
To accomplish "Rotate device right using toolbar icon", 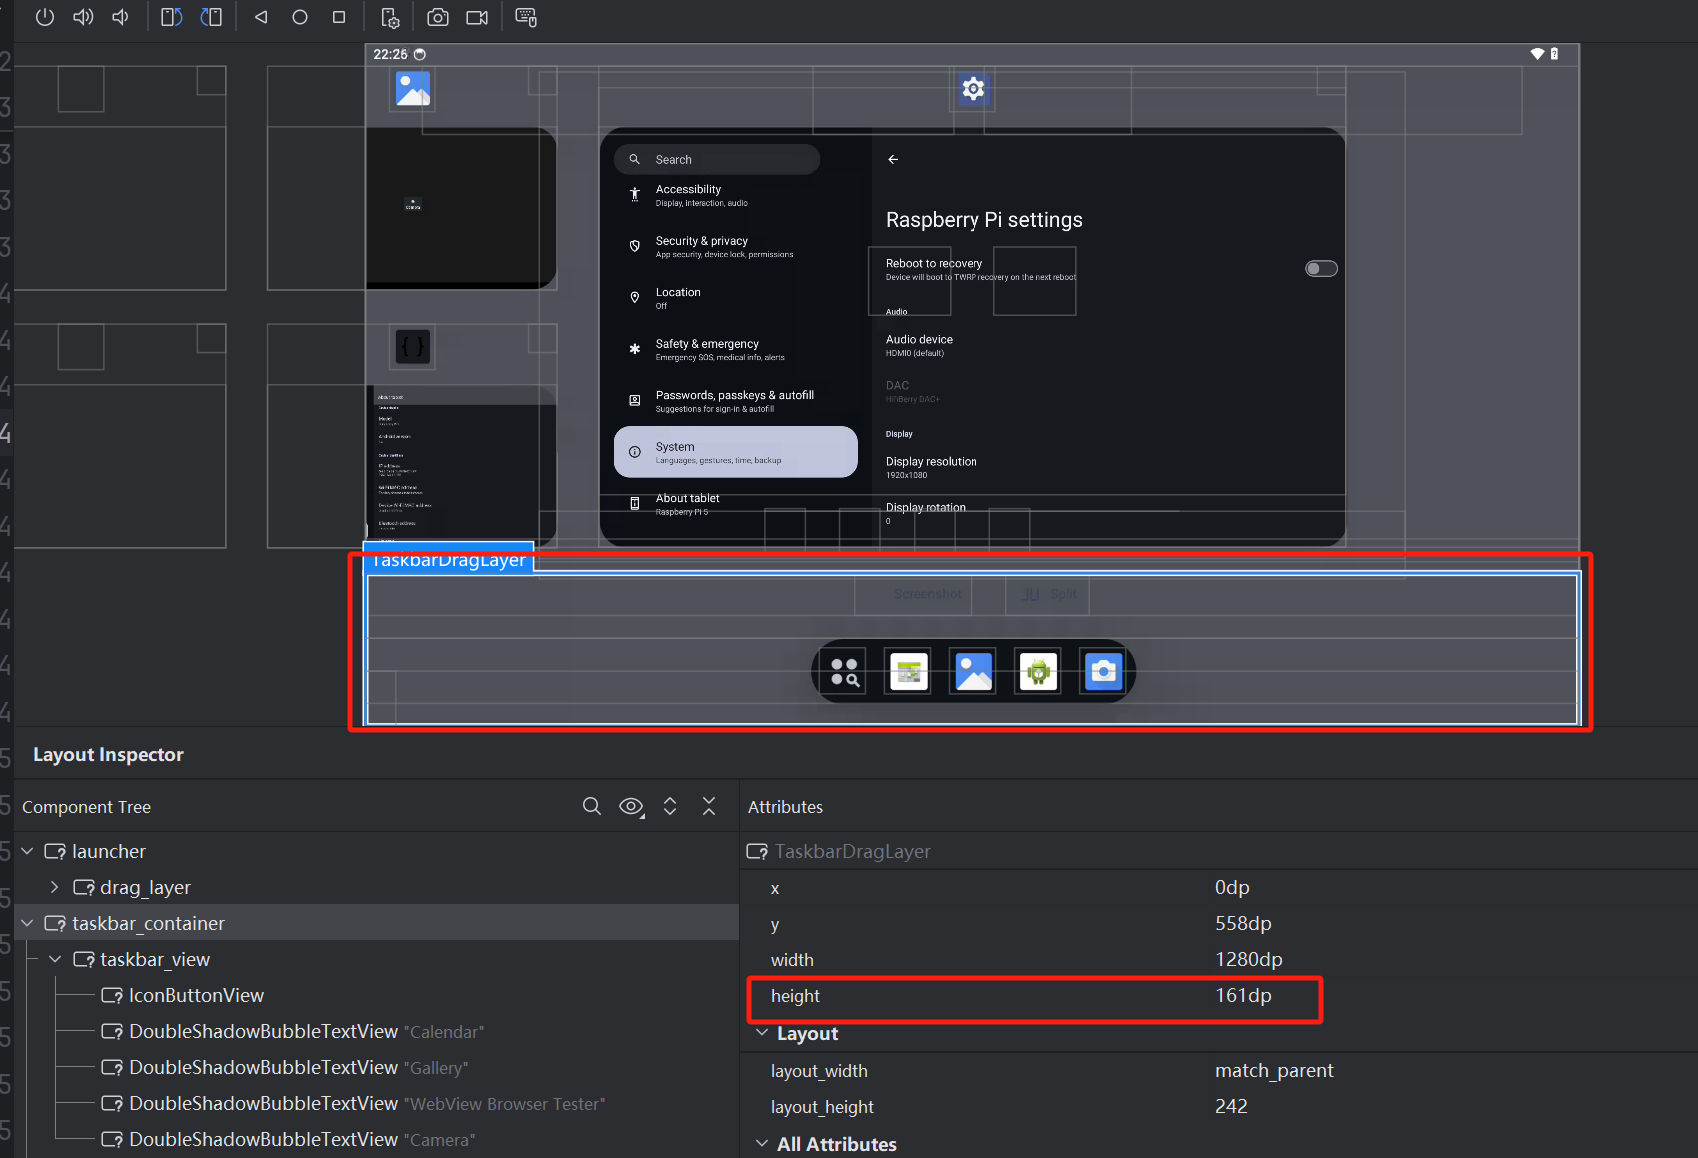I will coord(211,17).
